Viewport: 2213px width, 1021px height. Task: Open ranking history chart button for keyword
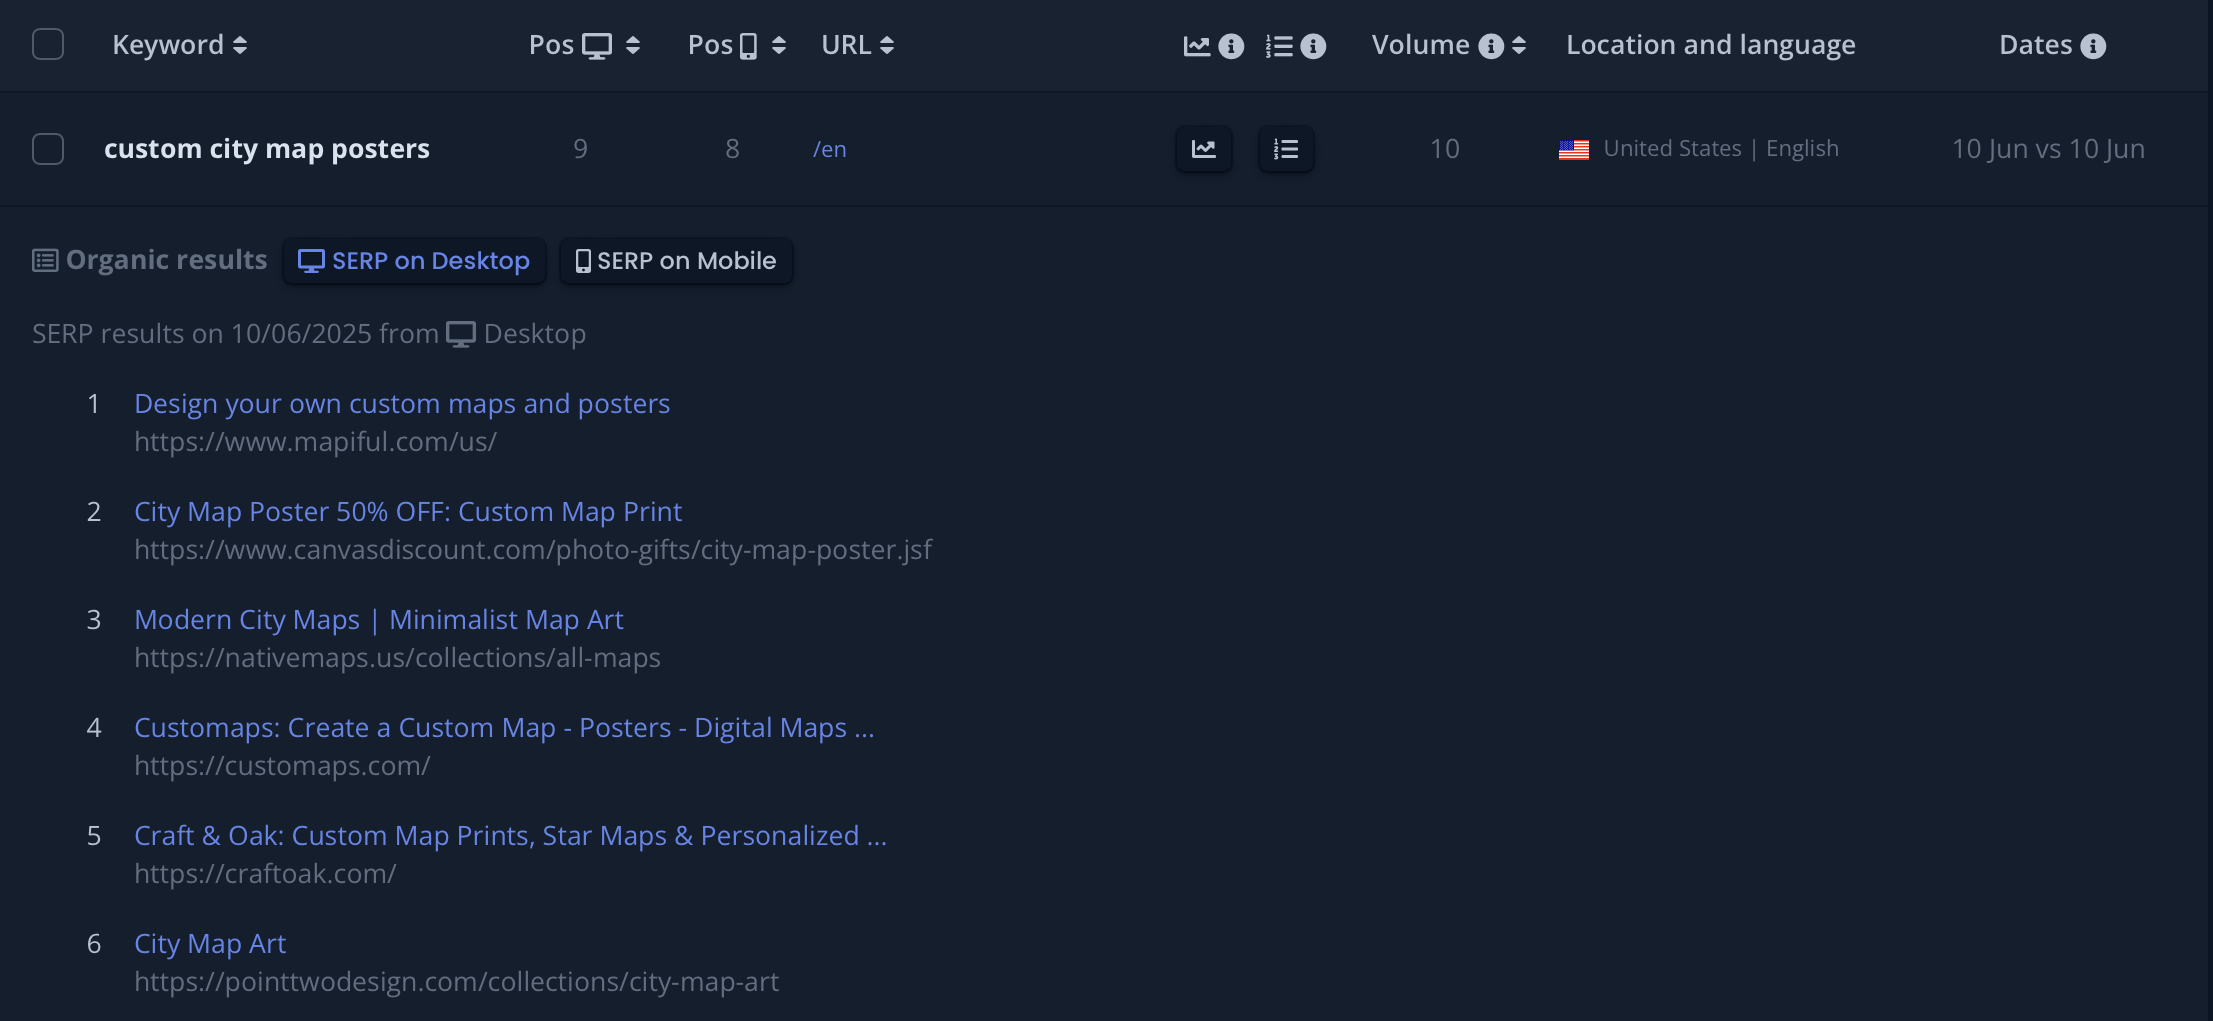click(x=1204, y=149)
